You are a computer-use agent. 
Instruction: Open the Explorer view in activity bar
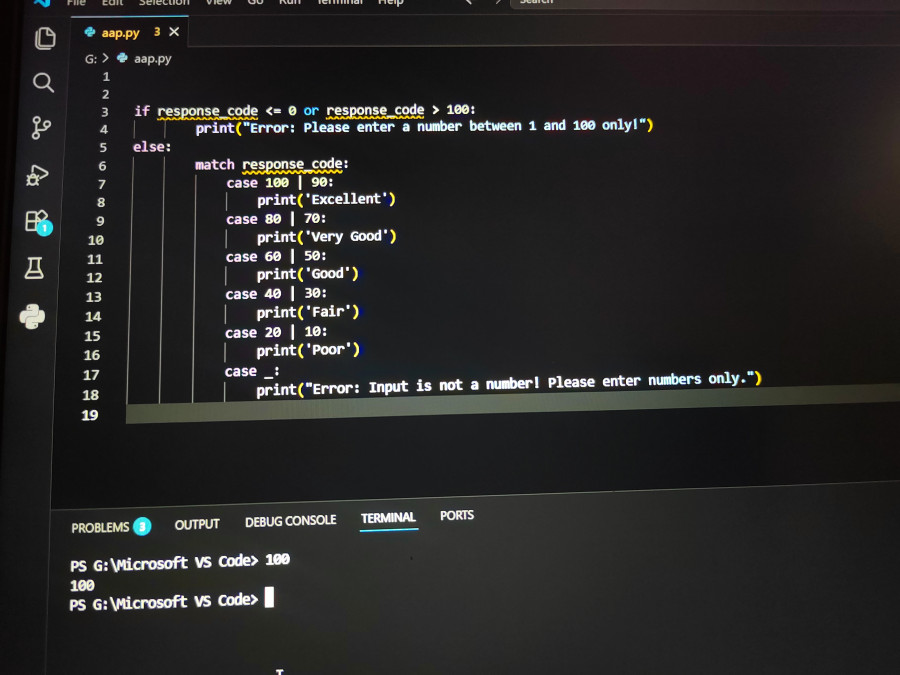[x=45, y=38]
